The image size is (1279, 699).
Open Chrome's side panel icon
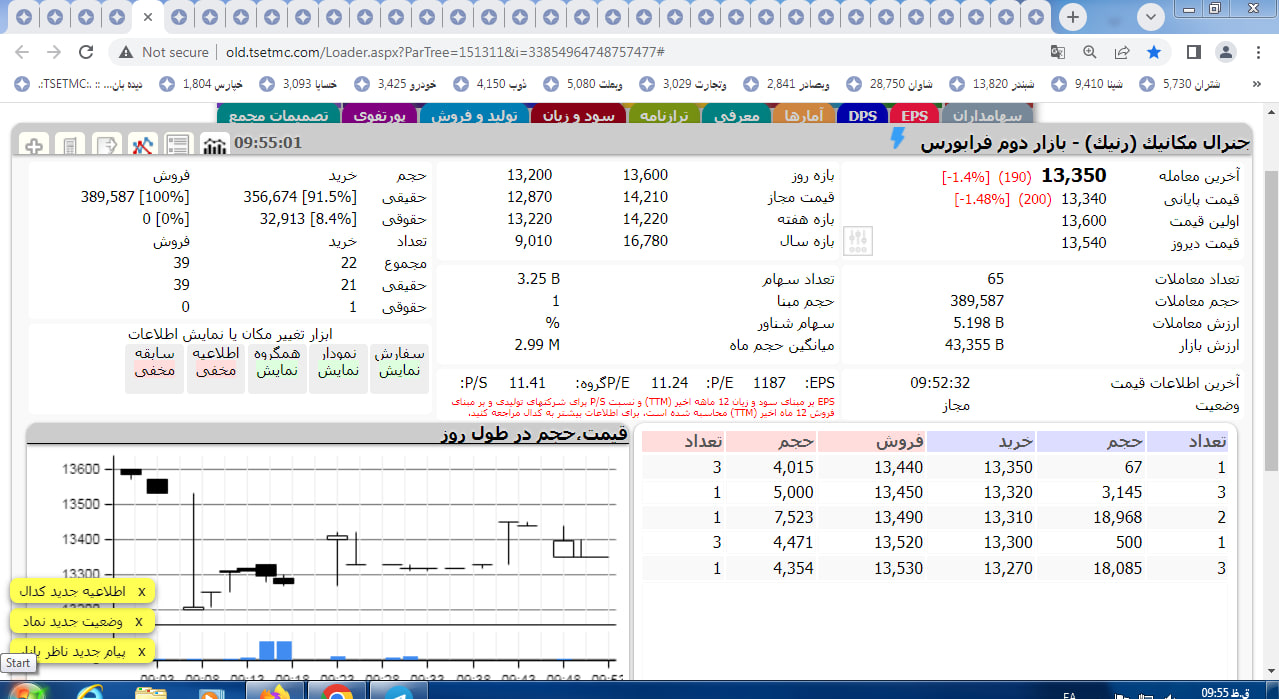point(1193,52)
